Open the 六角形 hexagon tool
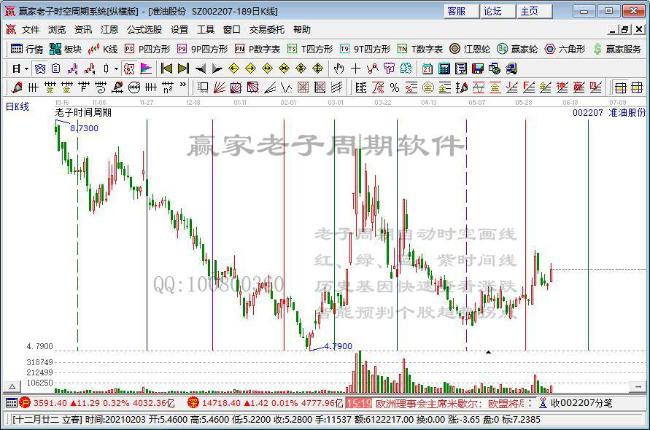This screenshot has height=430, width=650. coord(565,49)
